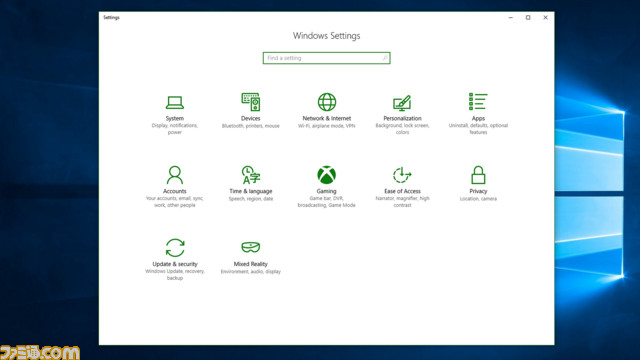Click the System label text
Screen dimensions: 640x360
(175, 118)
